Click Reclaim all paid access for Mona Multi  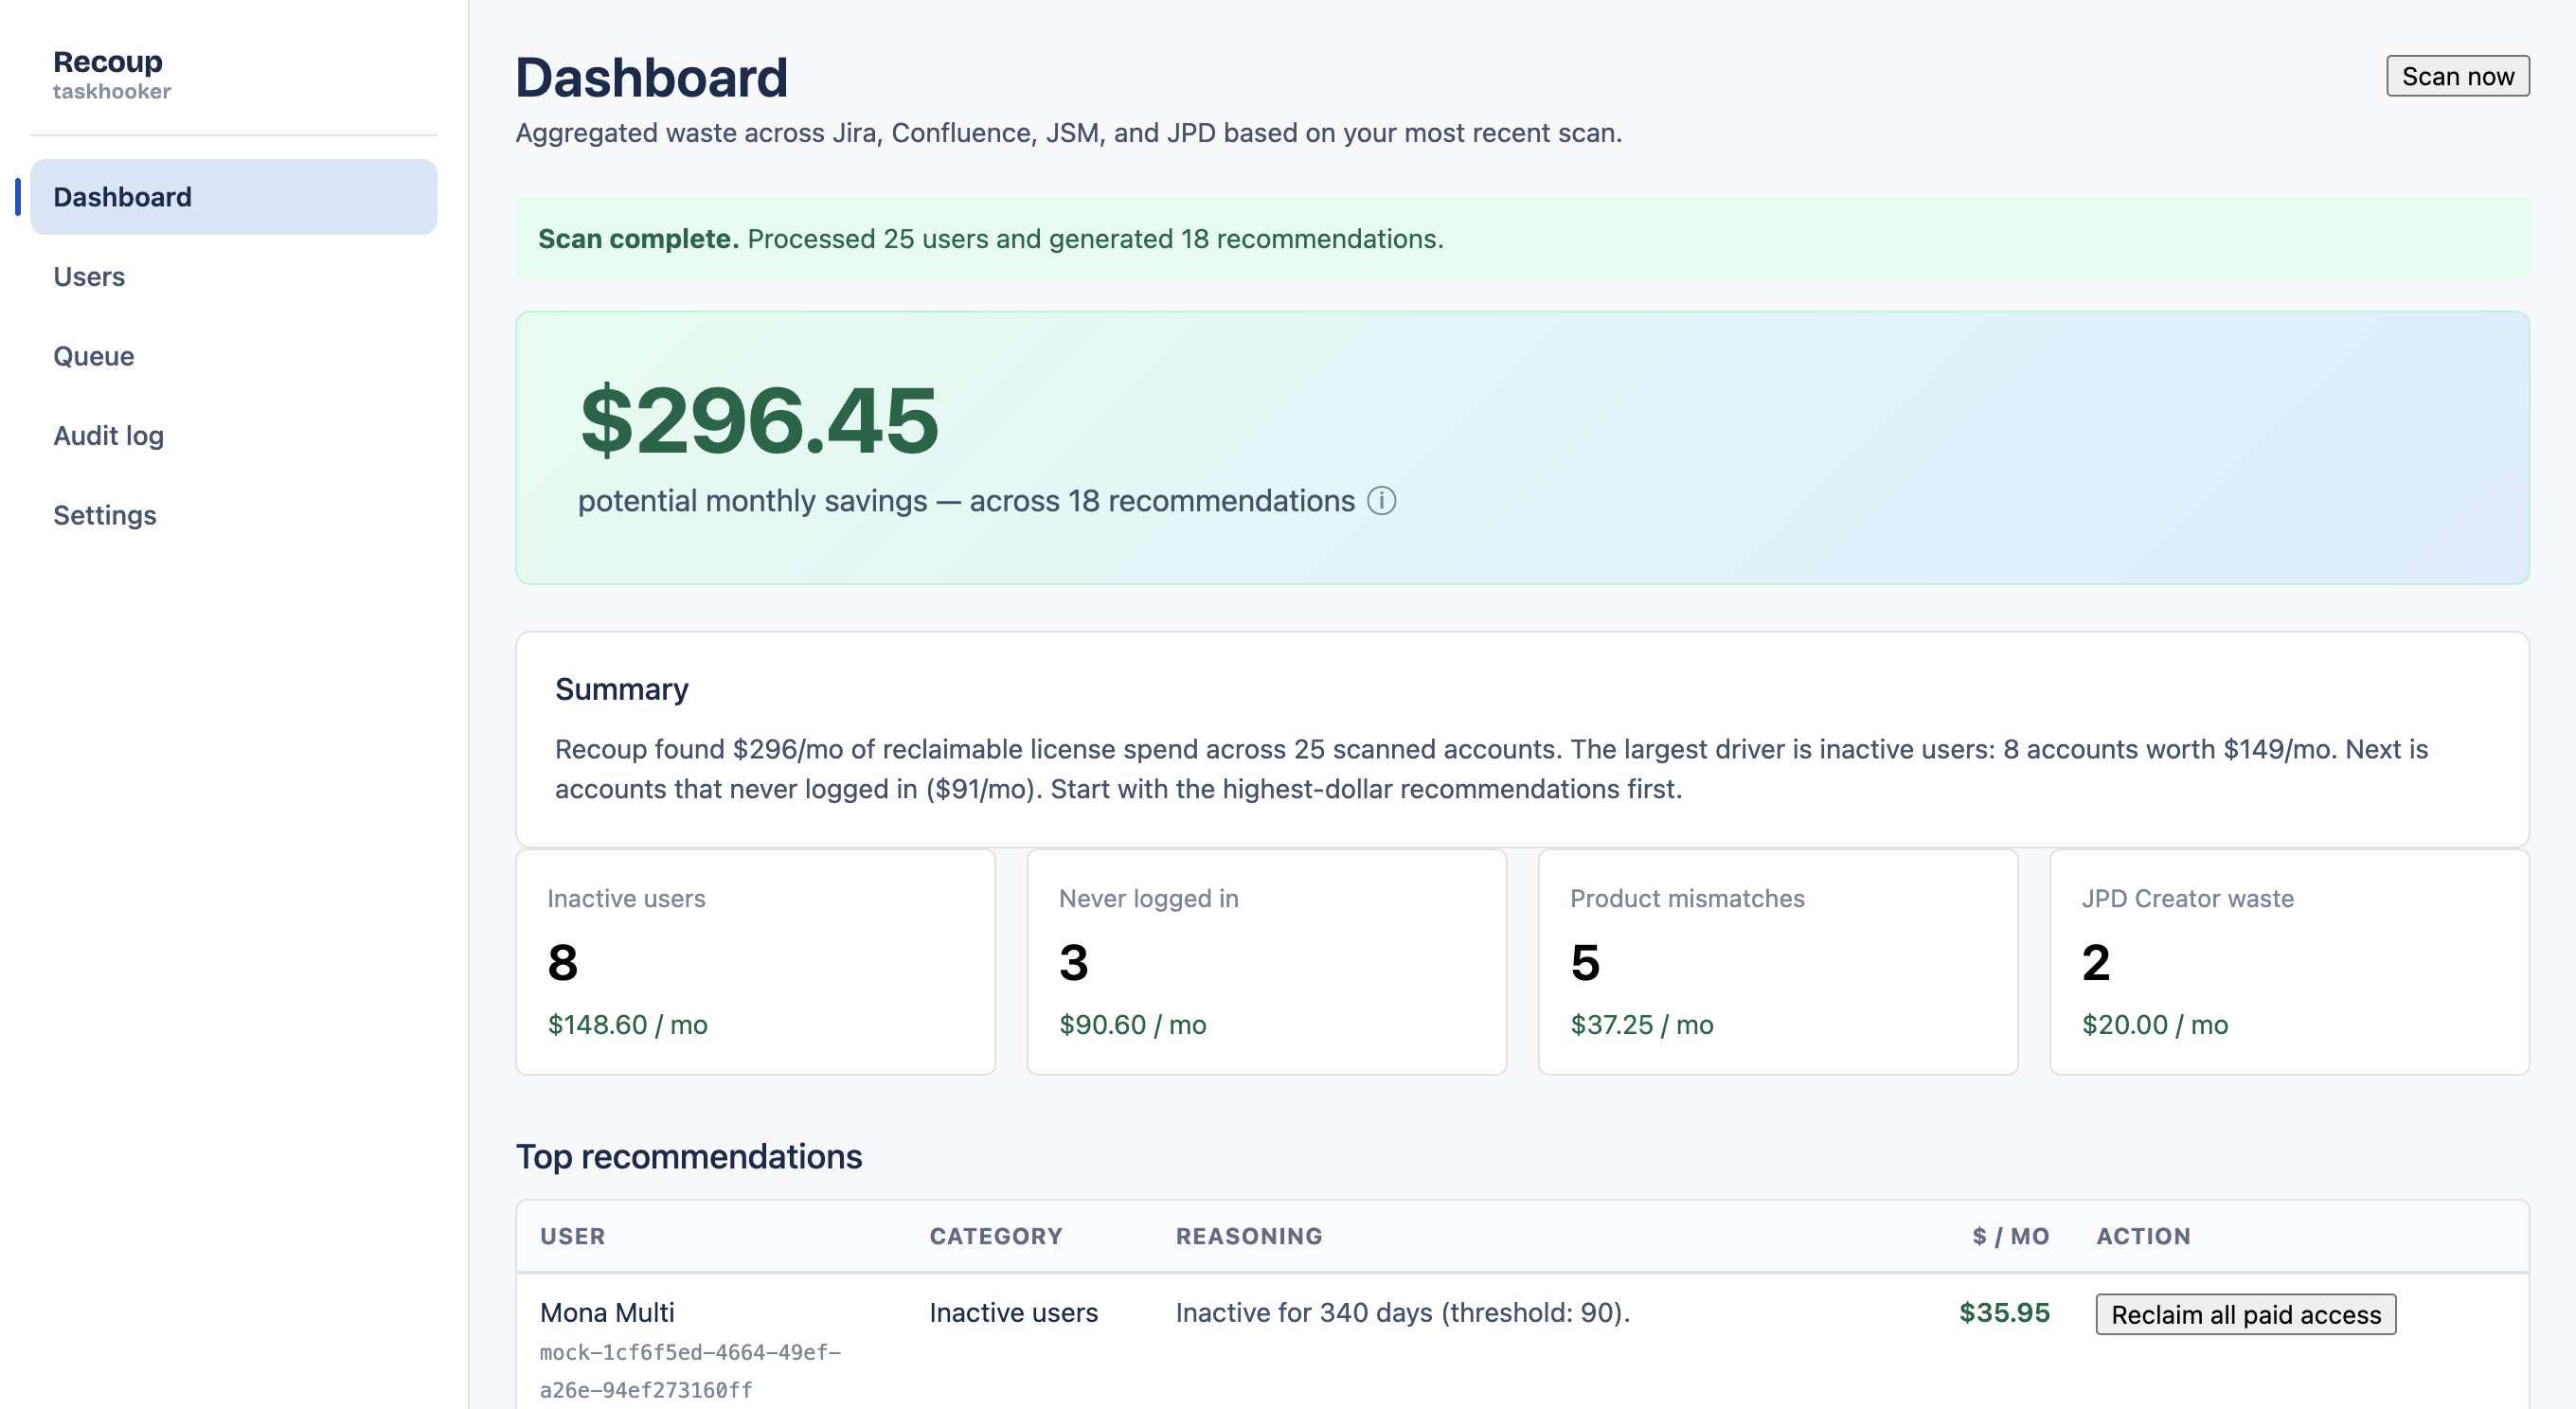coord(2245,1314)
